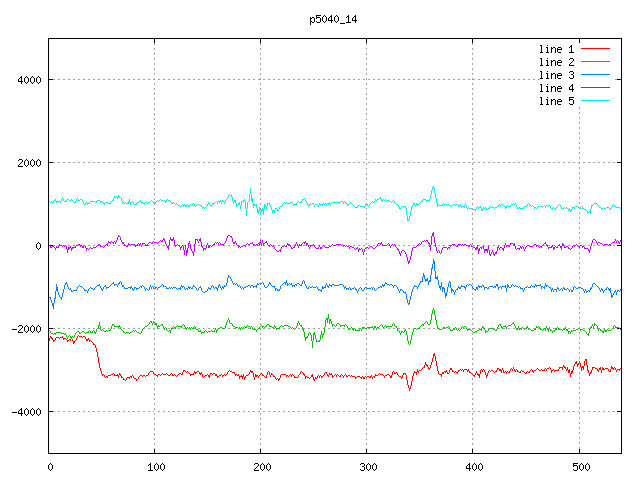Viewport: 640px width, 480px height.
Task: Click the chart title p5040_14
Action: pyautogui.click(x=334, y=19)
